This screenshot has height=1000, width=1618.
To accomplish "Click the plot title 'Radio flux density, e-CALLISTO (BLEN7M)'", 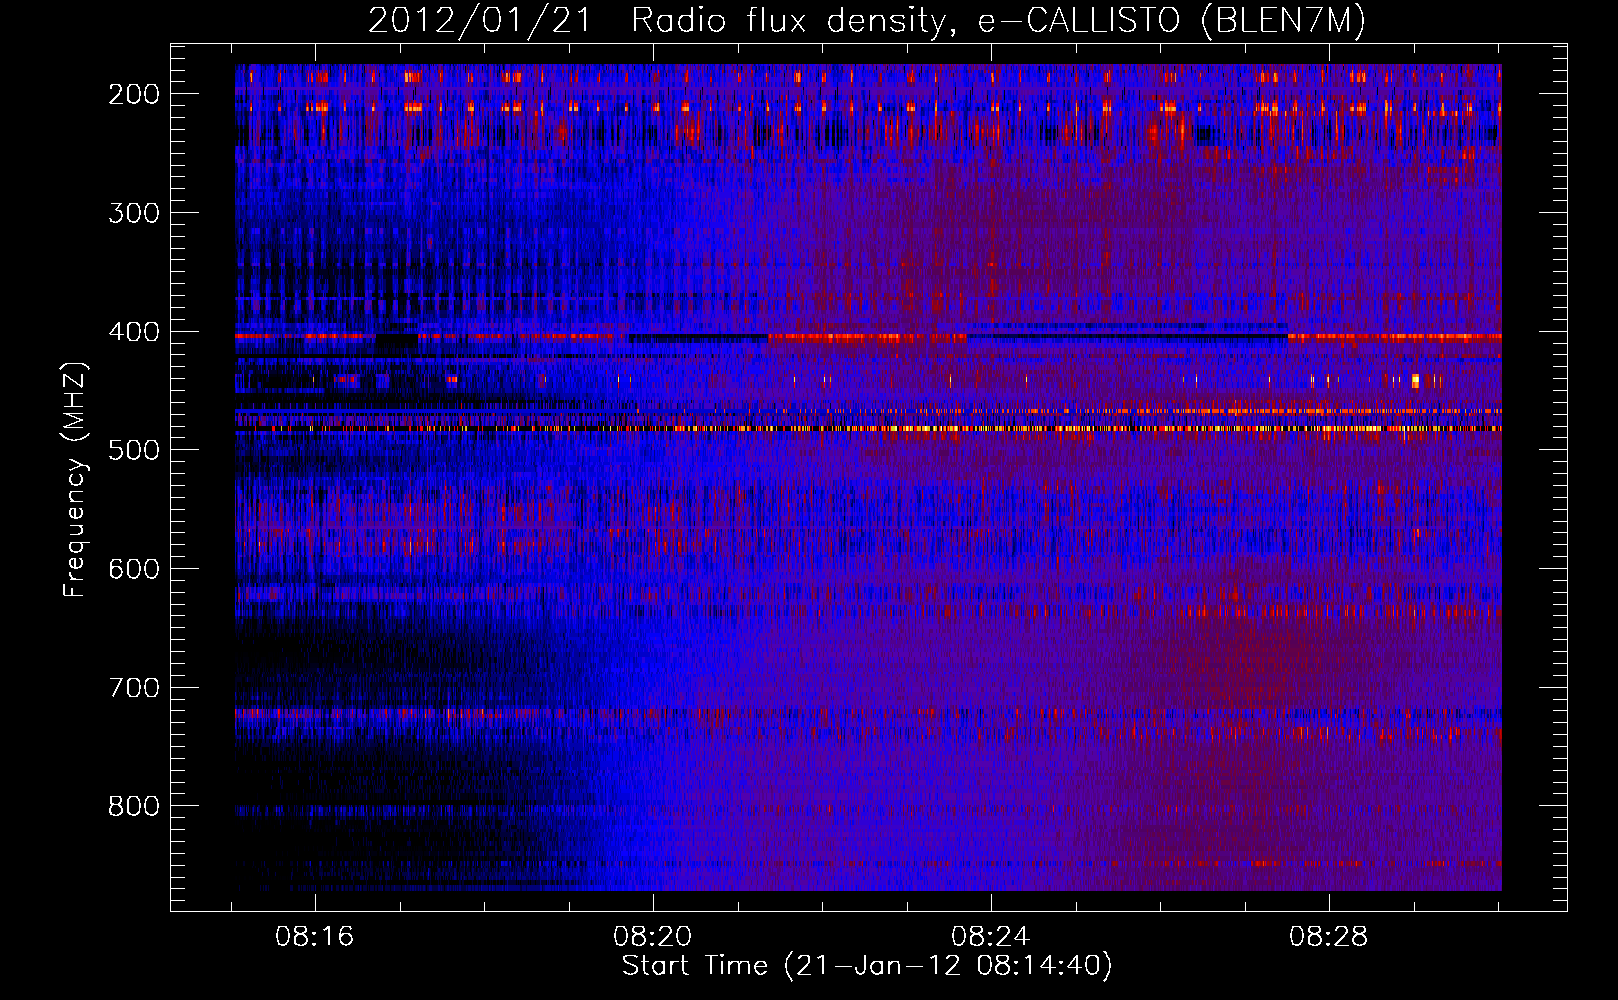I will [x=998, y=21].
